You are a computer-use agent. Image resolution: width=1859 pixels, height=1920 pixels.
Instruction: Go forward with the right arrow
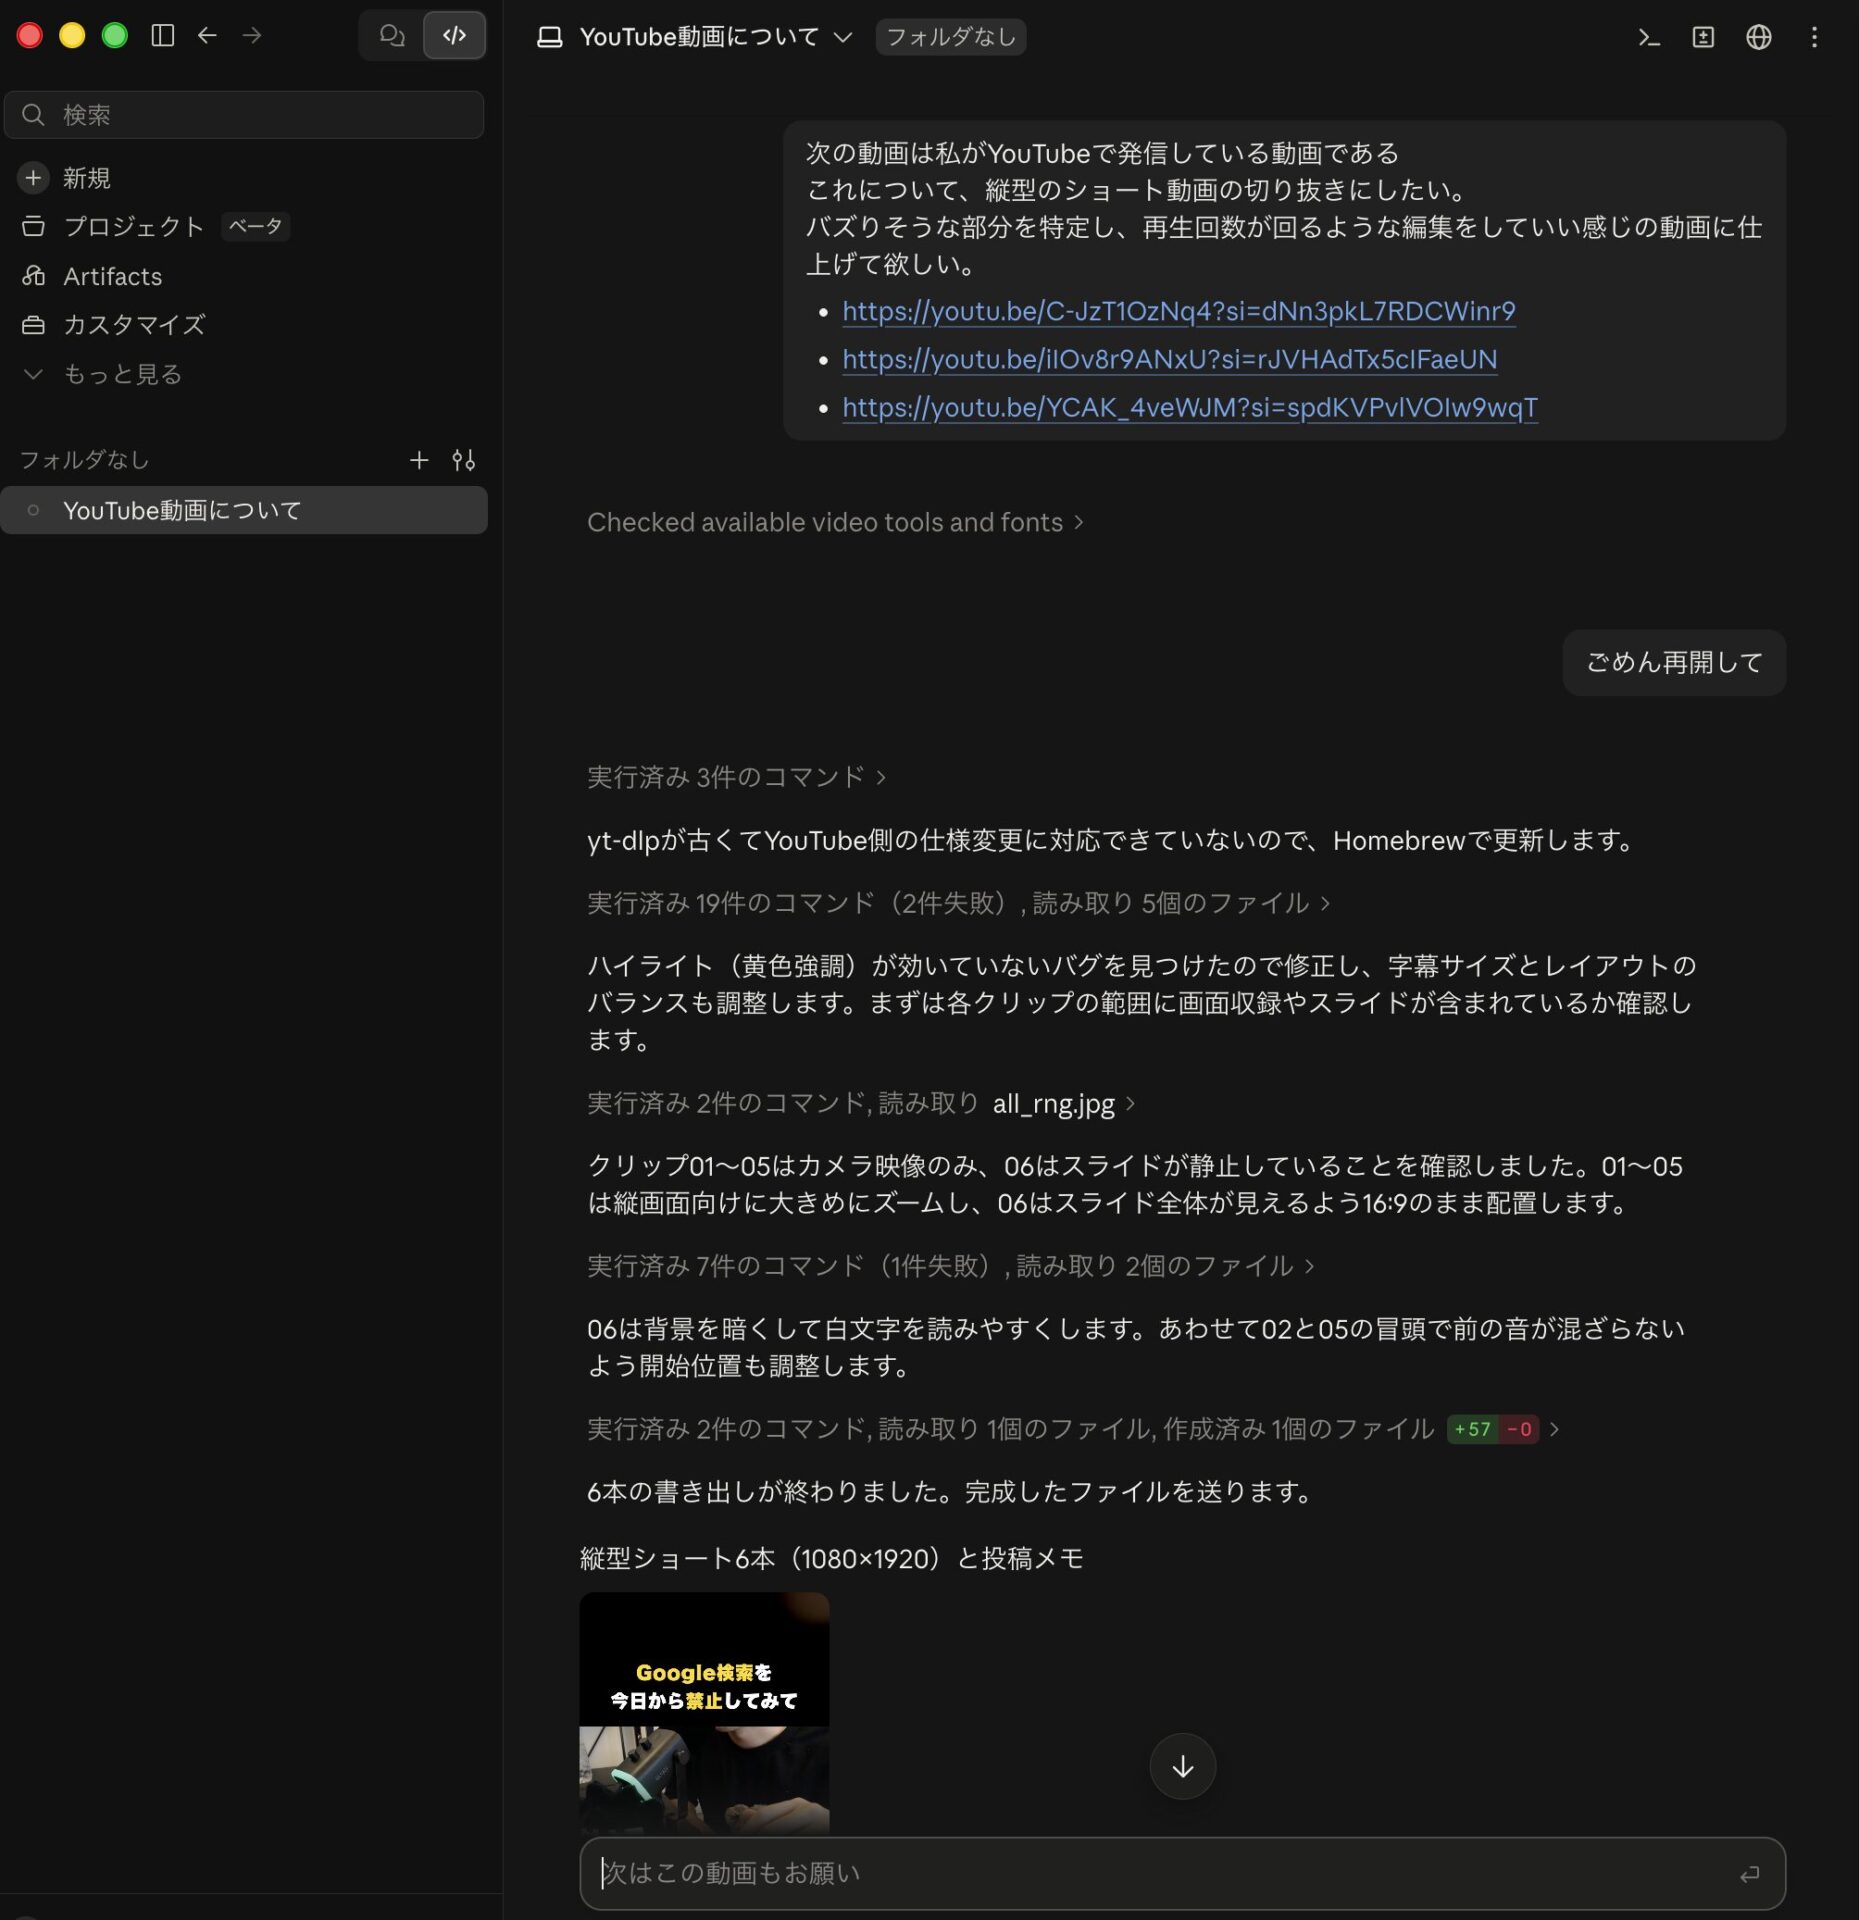(252, 36)
